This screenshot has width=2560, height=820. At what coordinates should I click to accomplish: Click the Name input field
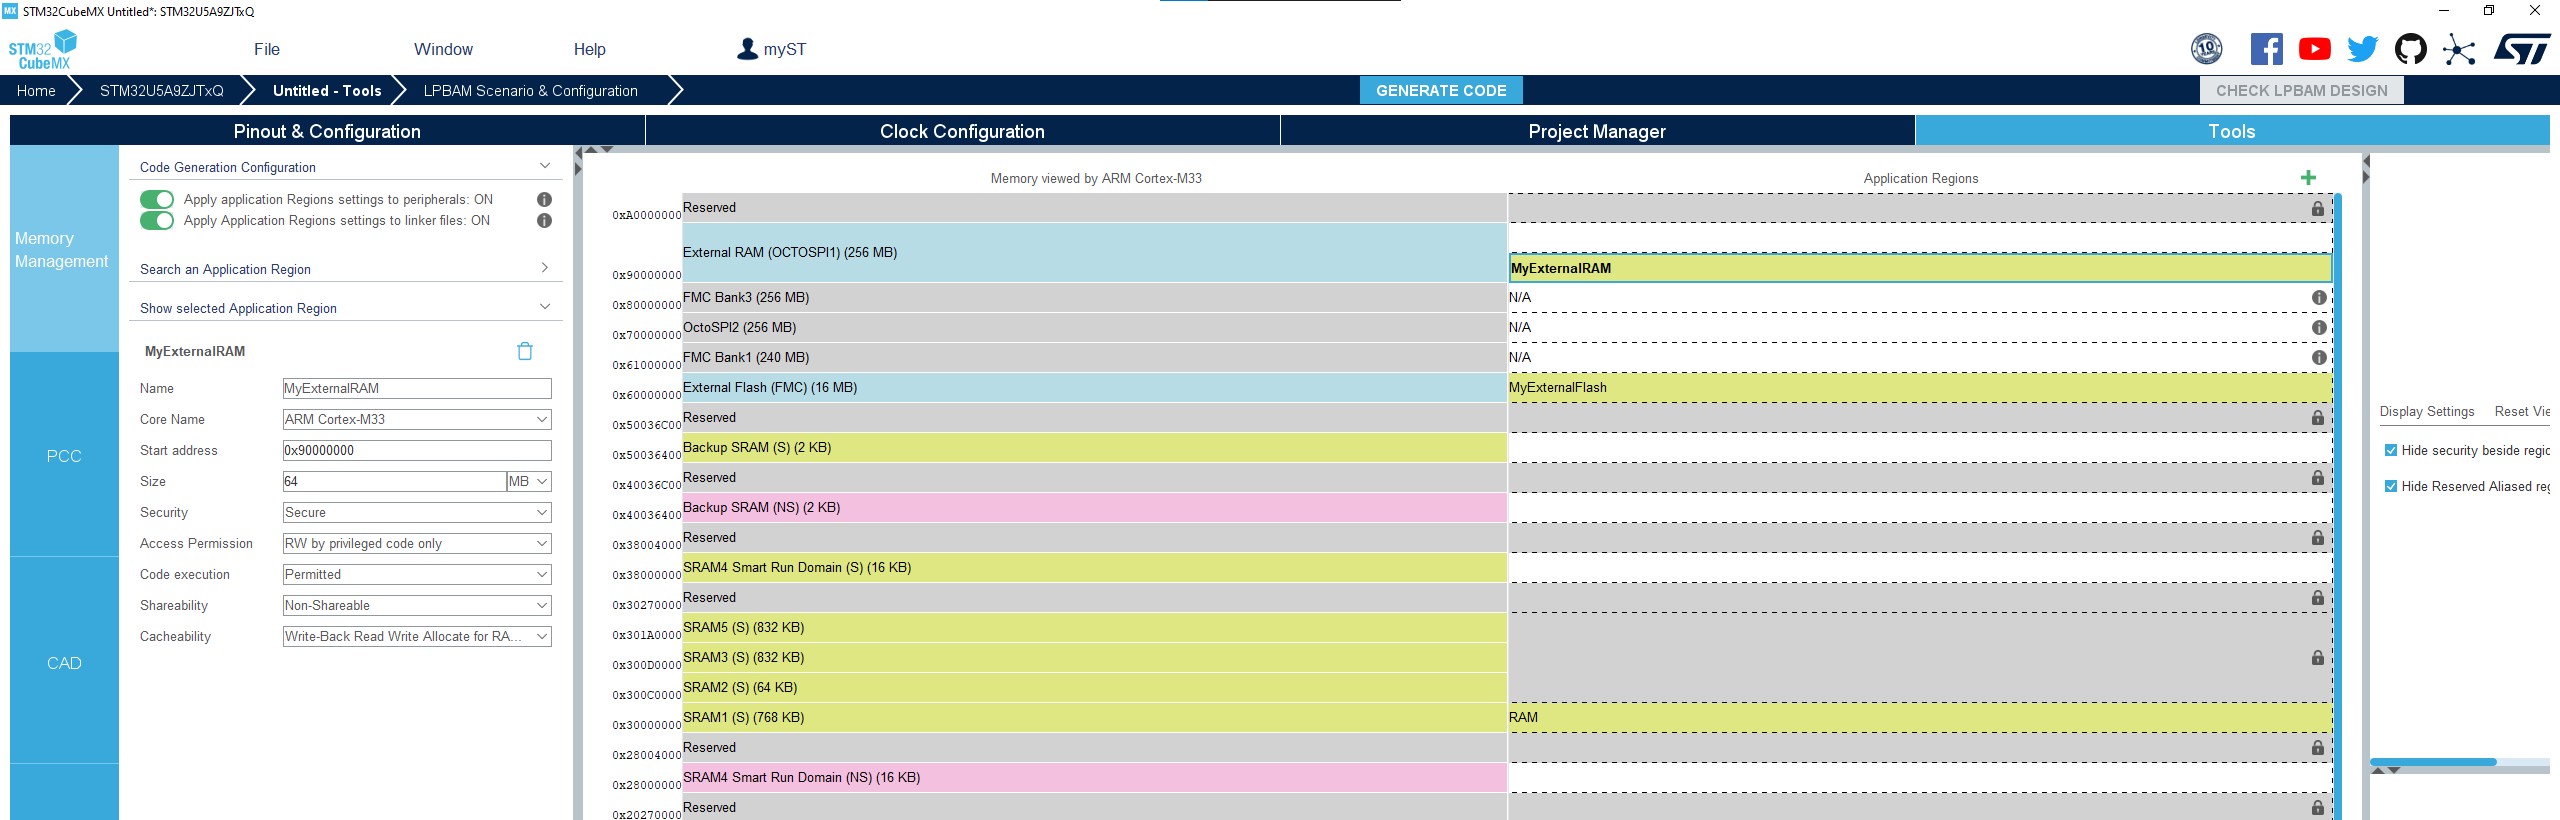(x=417, y=388)
